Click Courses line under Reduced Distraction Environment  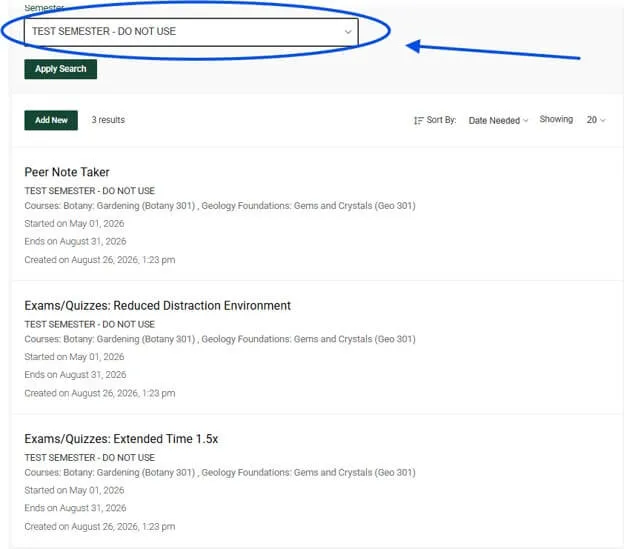click(220, 339)
